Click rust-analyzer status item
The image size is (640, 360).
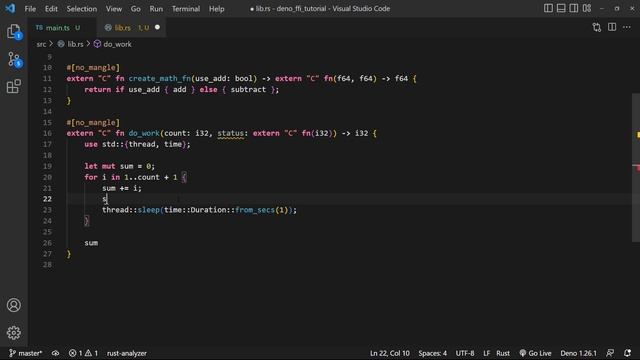tap(127, 353)
